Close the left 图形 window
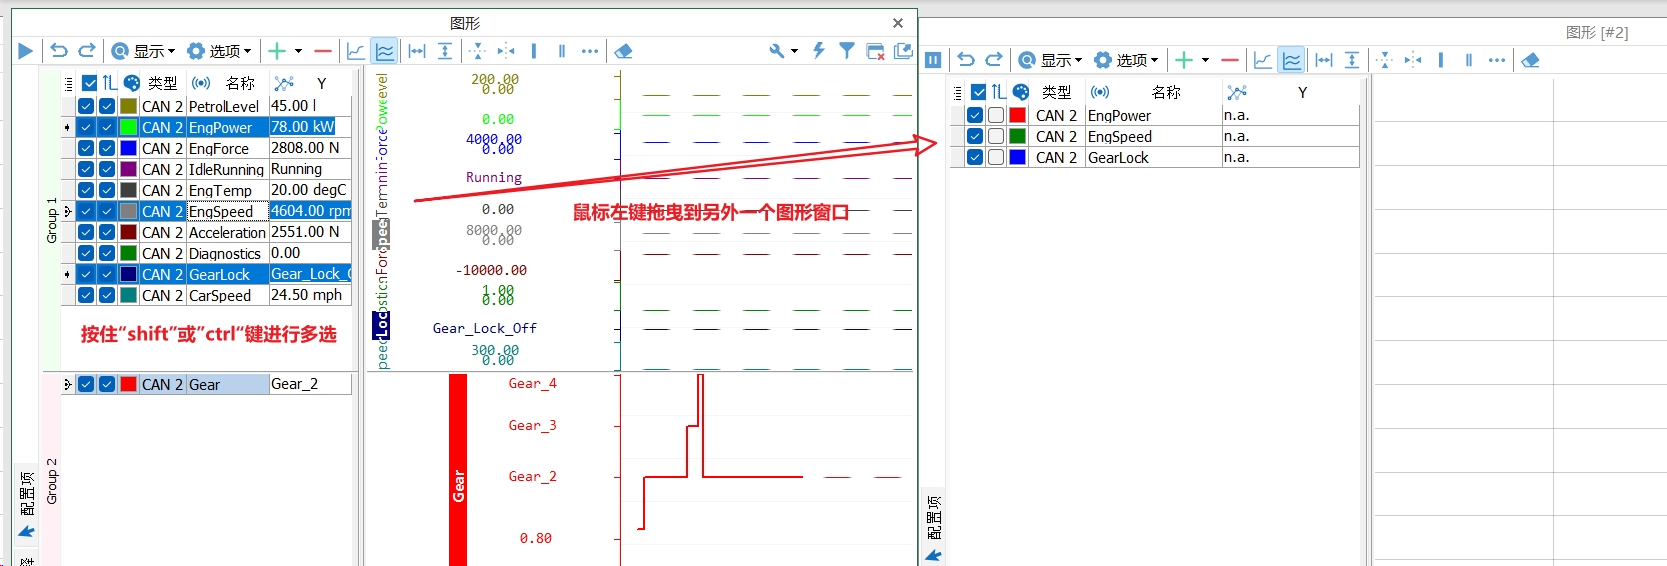This screenshot has height=566, width=1667. (x=898, y=23)
